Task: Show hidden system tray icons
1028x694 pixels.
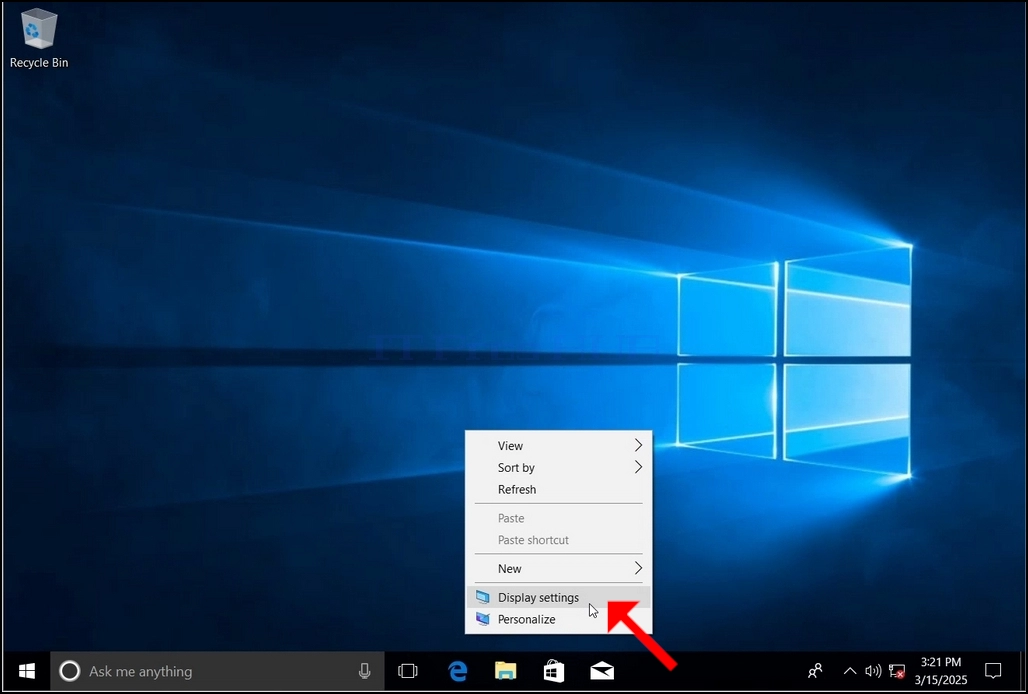Action: click(x=850, y=671)
